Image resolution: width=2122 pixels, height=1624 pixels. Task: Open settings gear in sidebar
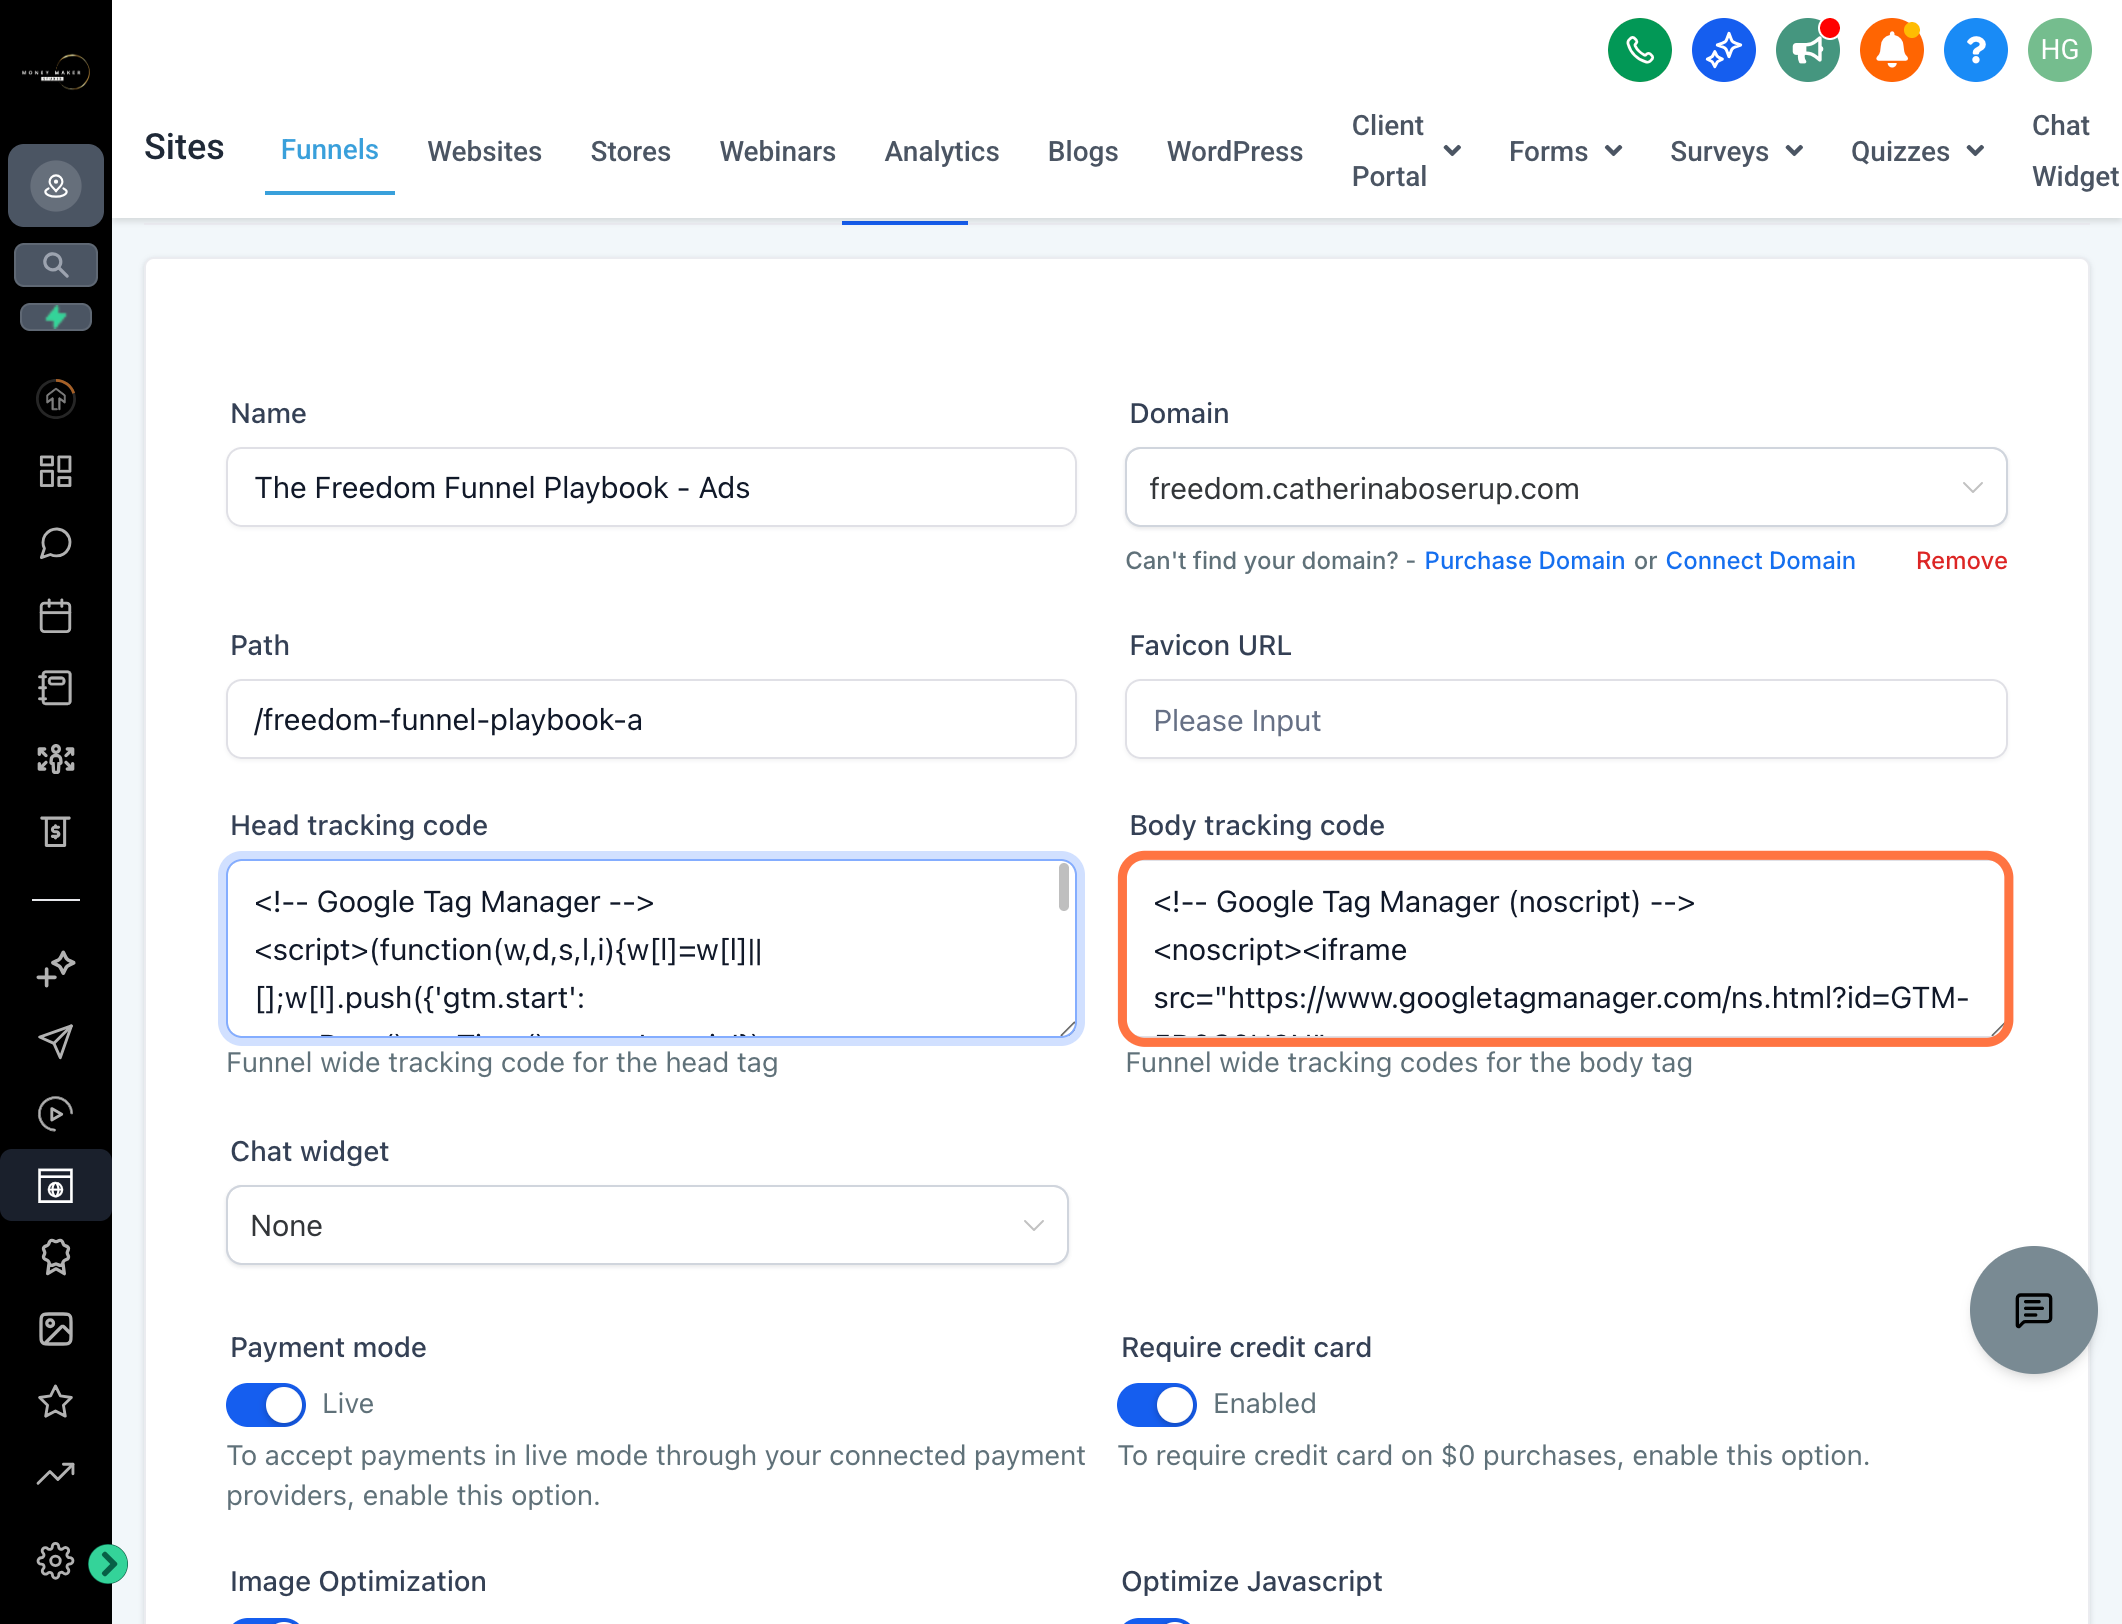(x=55, y=1560)
